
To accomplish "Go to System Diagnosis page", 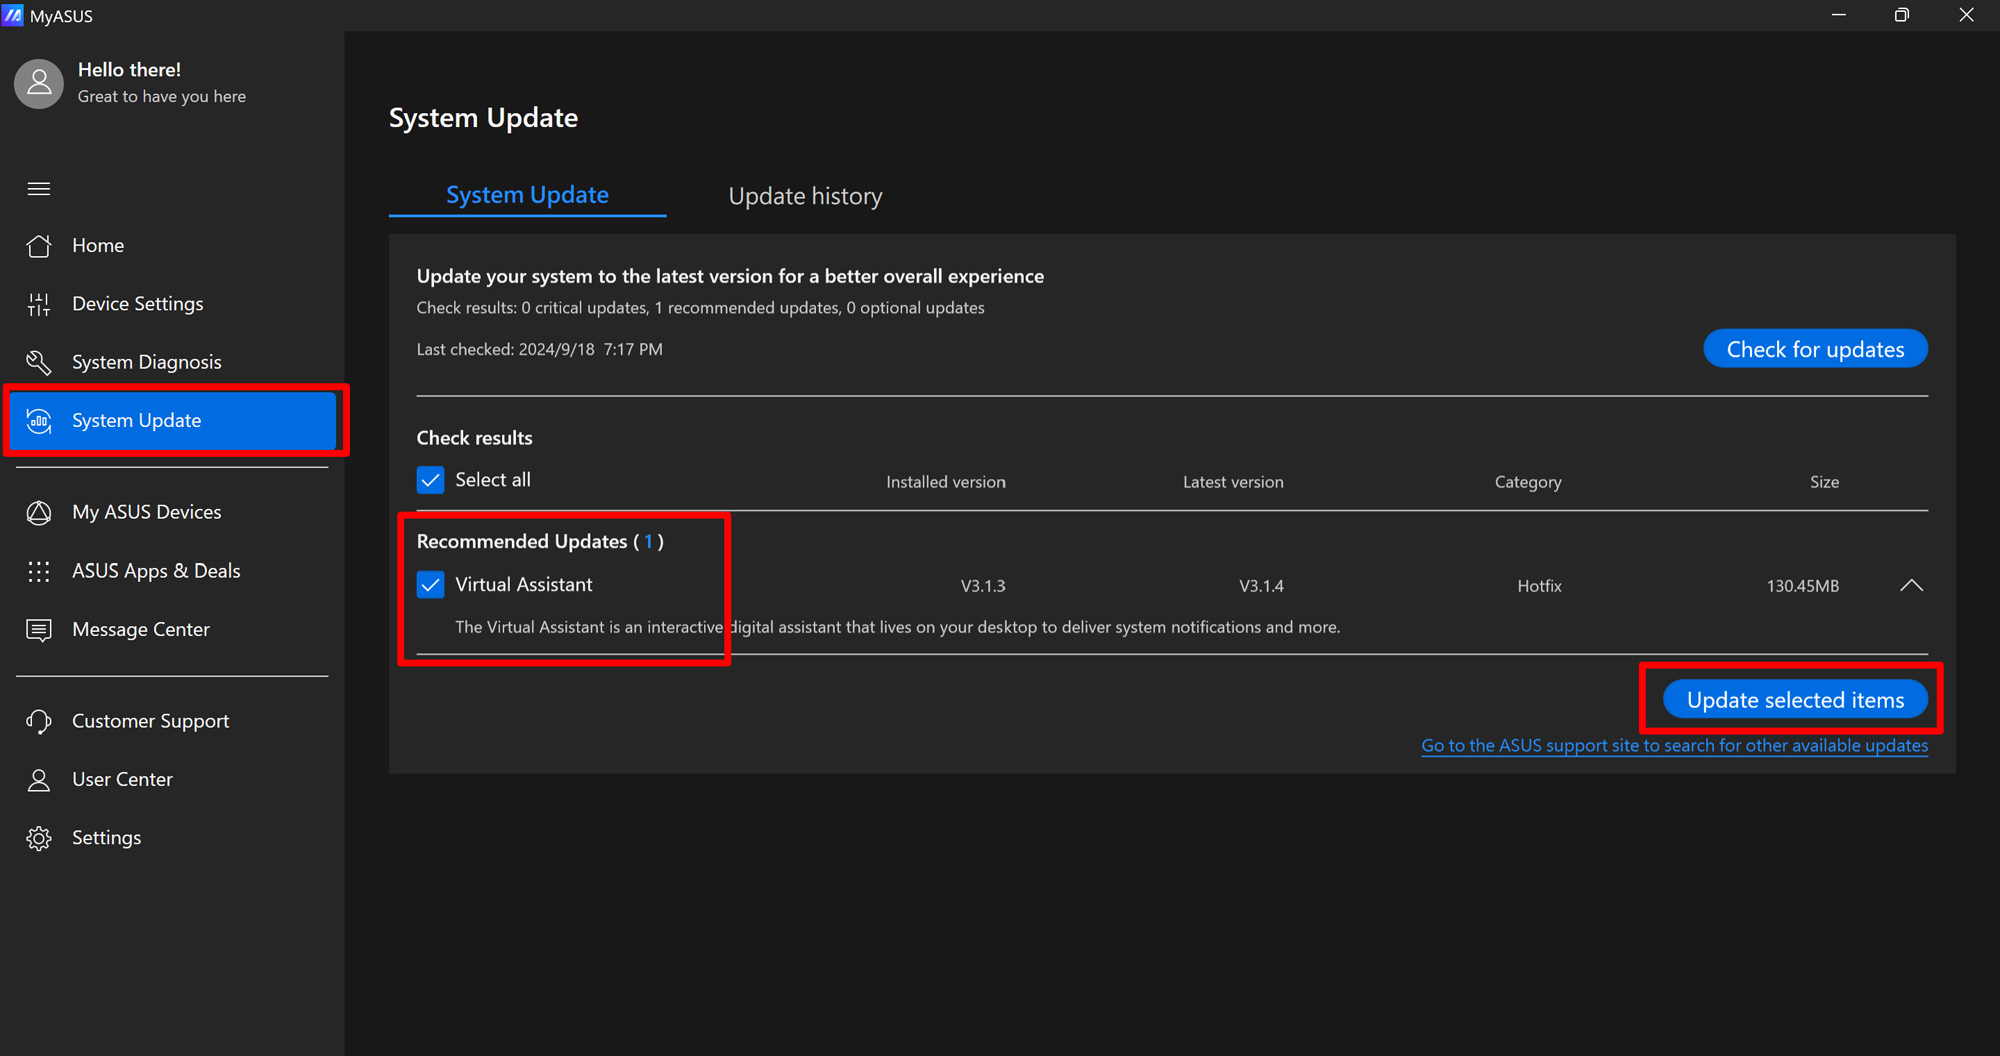I will (x=172, y=362).
